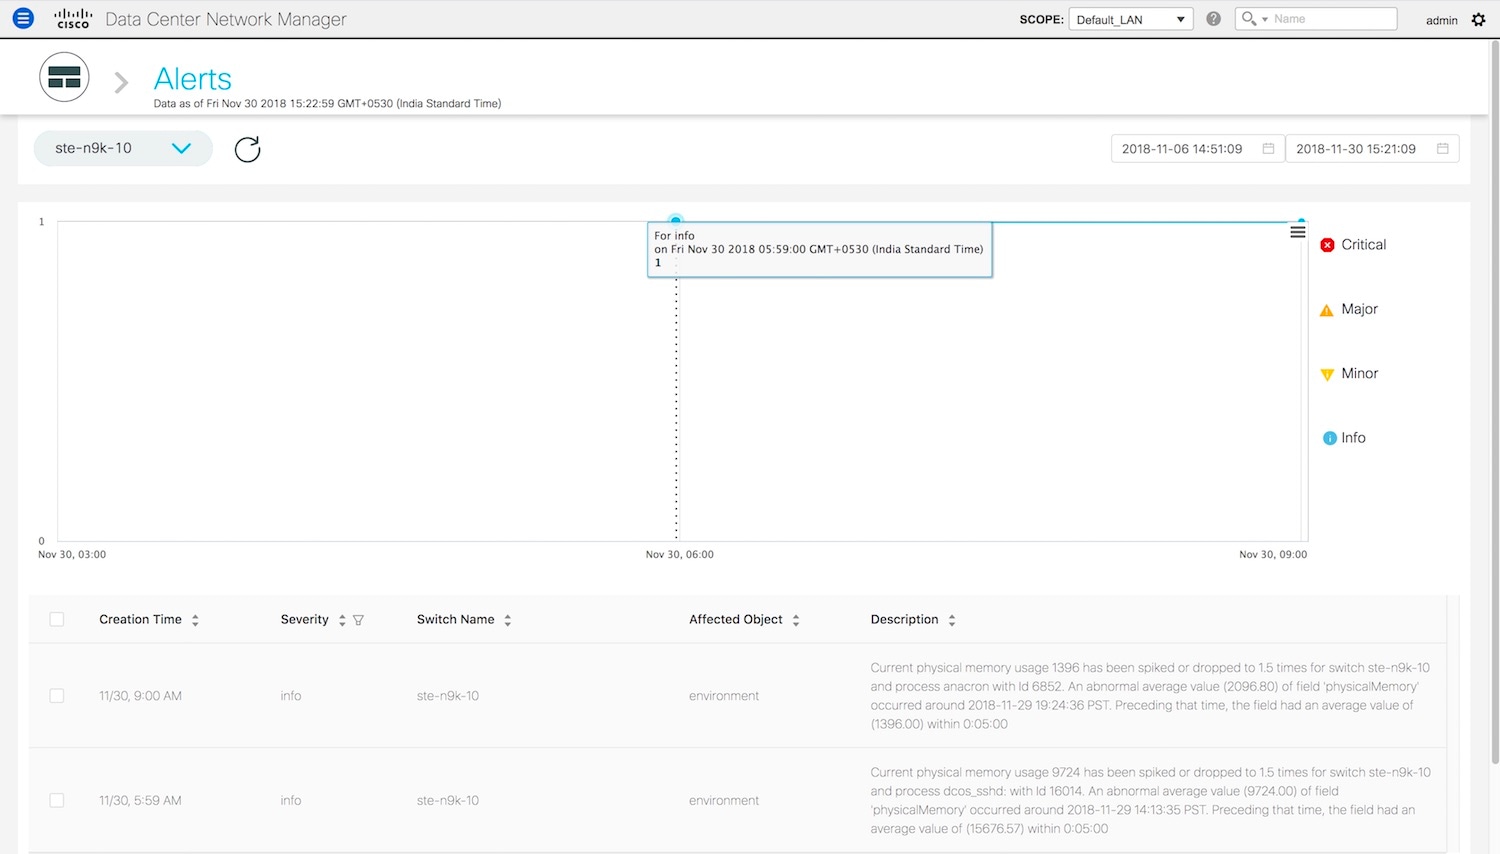Filter the Severity column
Screen dimensions: 1500x854
click(358, 620)
